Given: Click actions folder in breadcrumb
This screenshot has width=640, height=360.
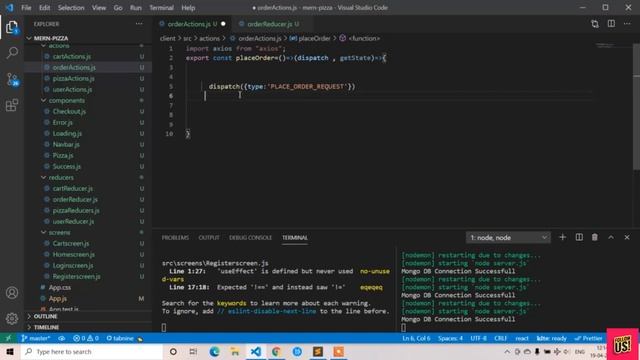Looking at the screenshot, I should click(x=209, y=38).
